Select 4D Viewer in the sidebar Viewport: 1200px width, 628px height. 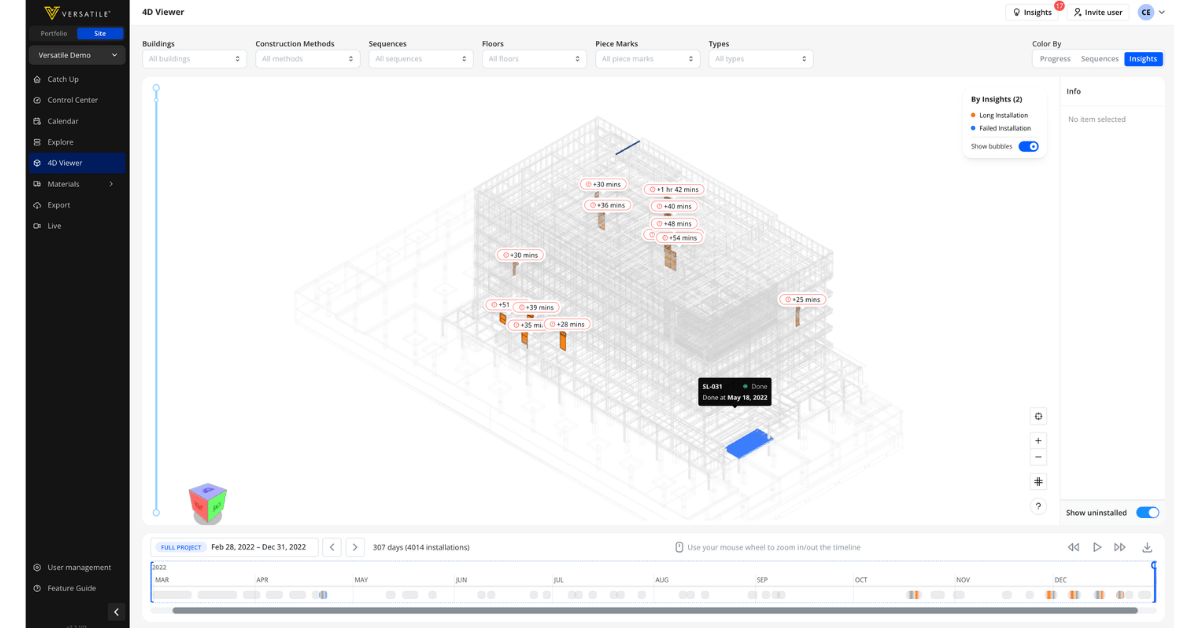pos(78,163)
